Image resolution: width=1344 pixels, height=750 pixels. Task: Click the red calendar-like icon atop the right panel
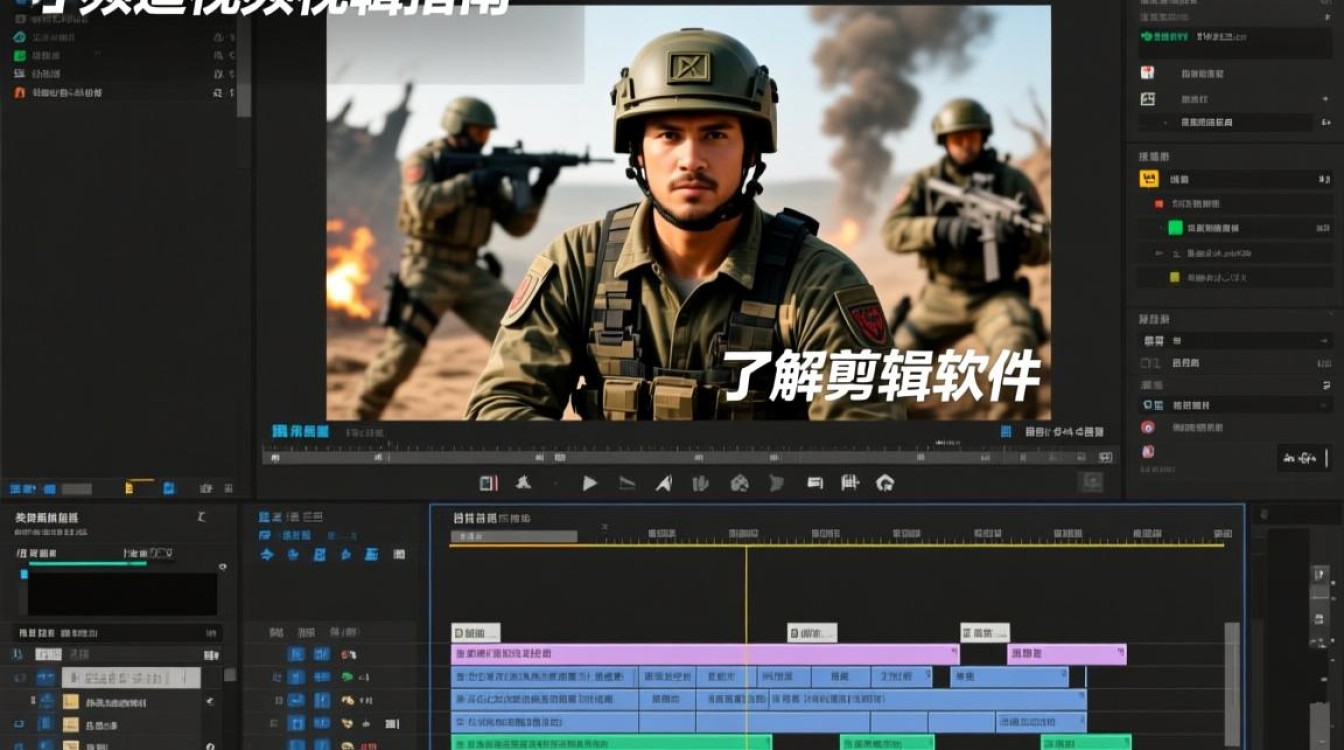click(1148, 73)
